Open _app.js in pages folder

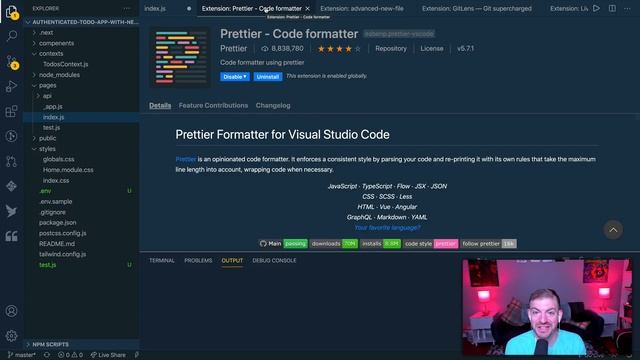pyautogui.click(x=81, y=107)
